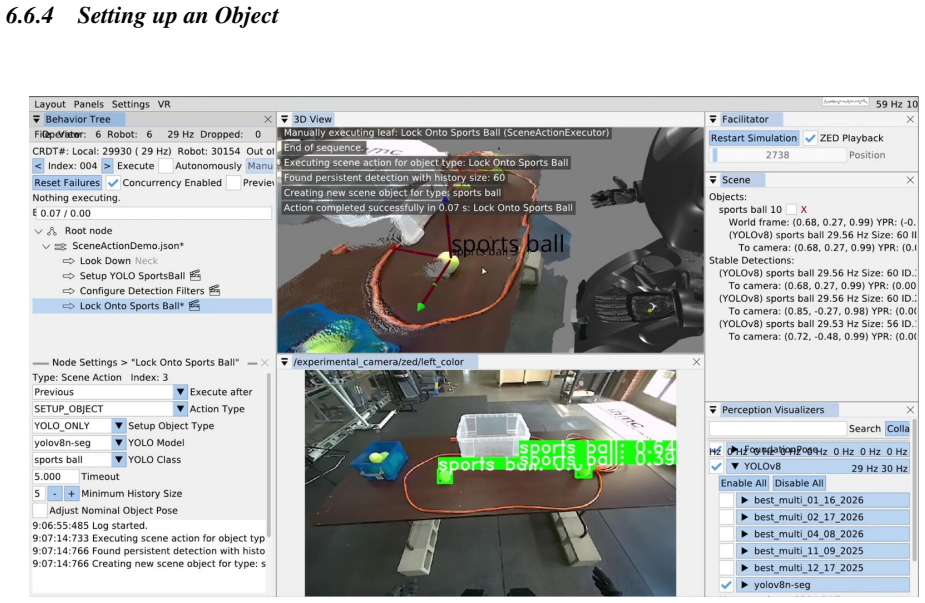Viewport: 925px width, 603px height.
Task: Collapse the YOLOv8 tree arrow
Action: click(x=735, y=466)
